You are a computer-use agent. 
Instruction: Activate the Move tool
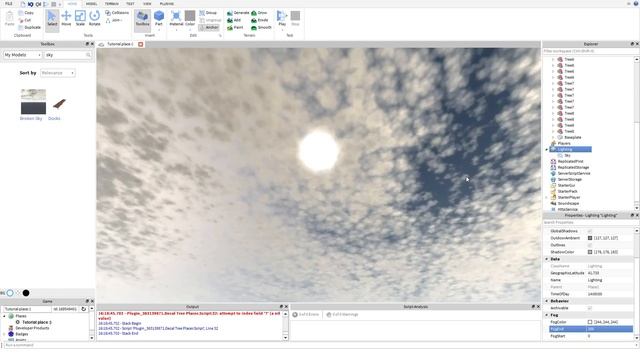[66, 19]
